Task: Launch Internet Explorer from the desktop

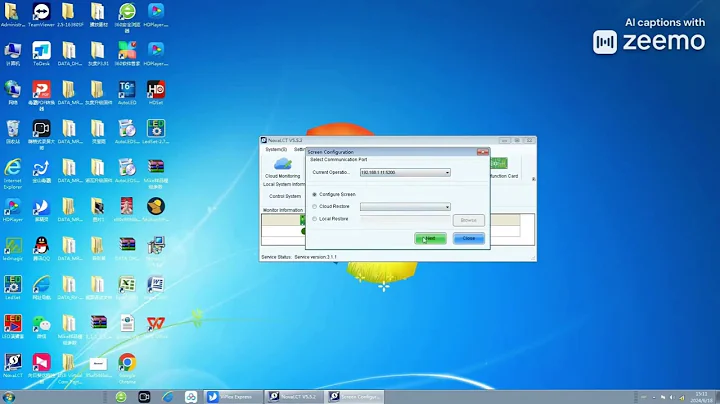Action: click(12, 174)
